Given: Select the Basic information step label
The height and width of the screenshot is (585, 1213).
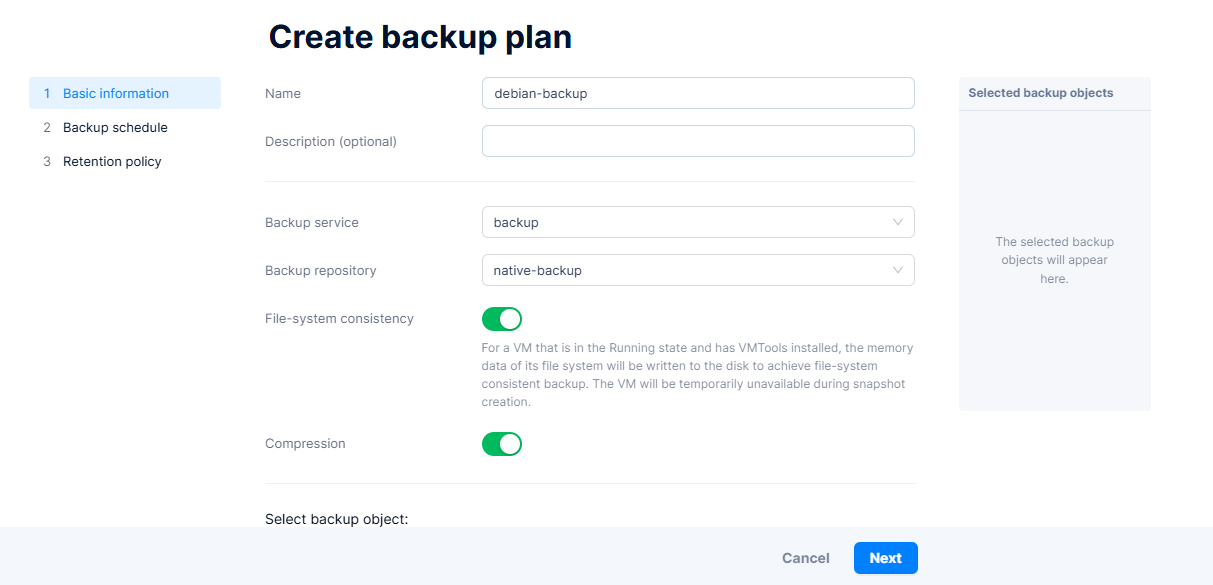Looking at the screenshot, I should pyautogui.click(x=116, y=93).
